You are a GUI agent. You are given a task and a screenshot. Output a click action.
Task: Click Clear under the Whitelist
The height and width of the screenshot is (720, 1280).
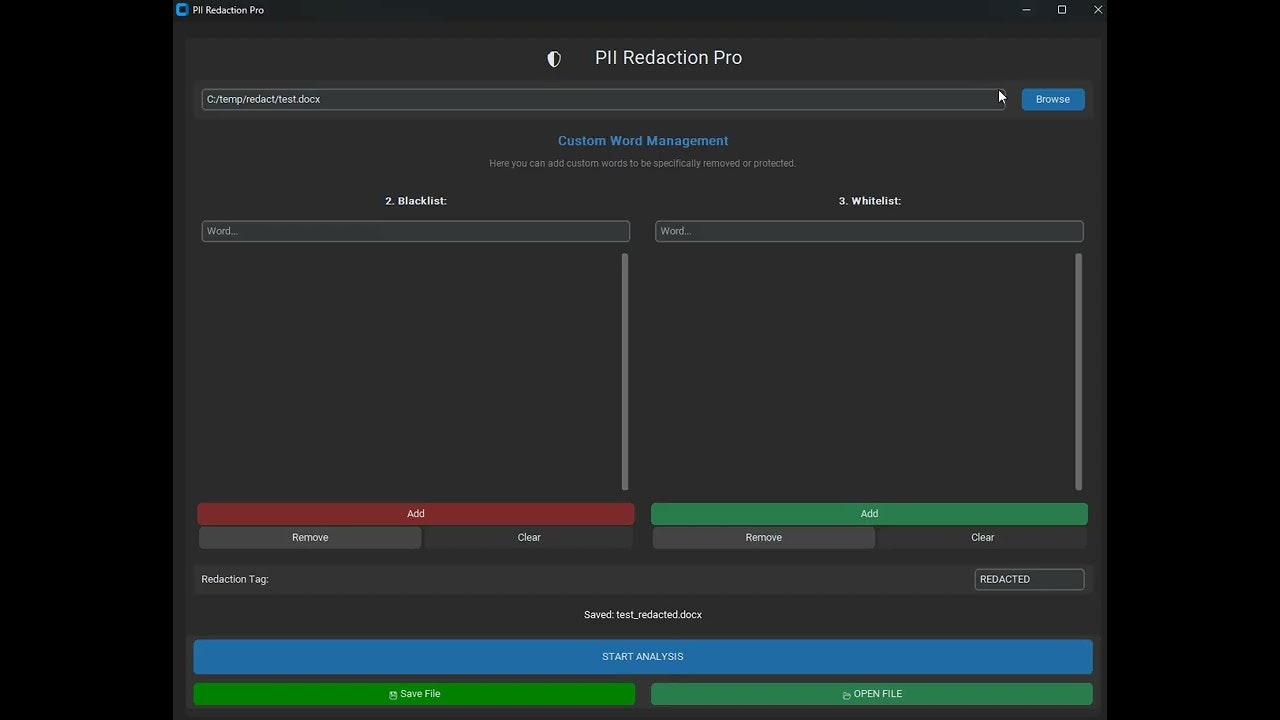[x=983, y=538]
